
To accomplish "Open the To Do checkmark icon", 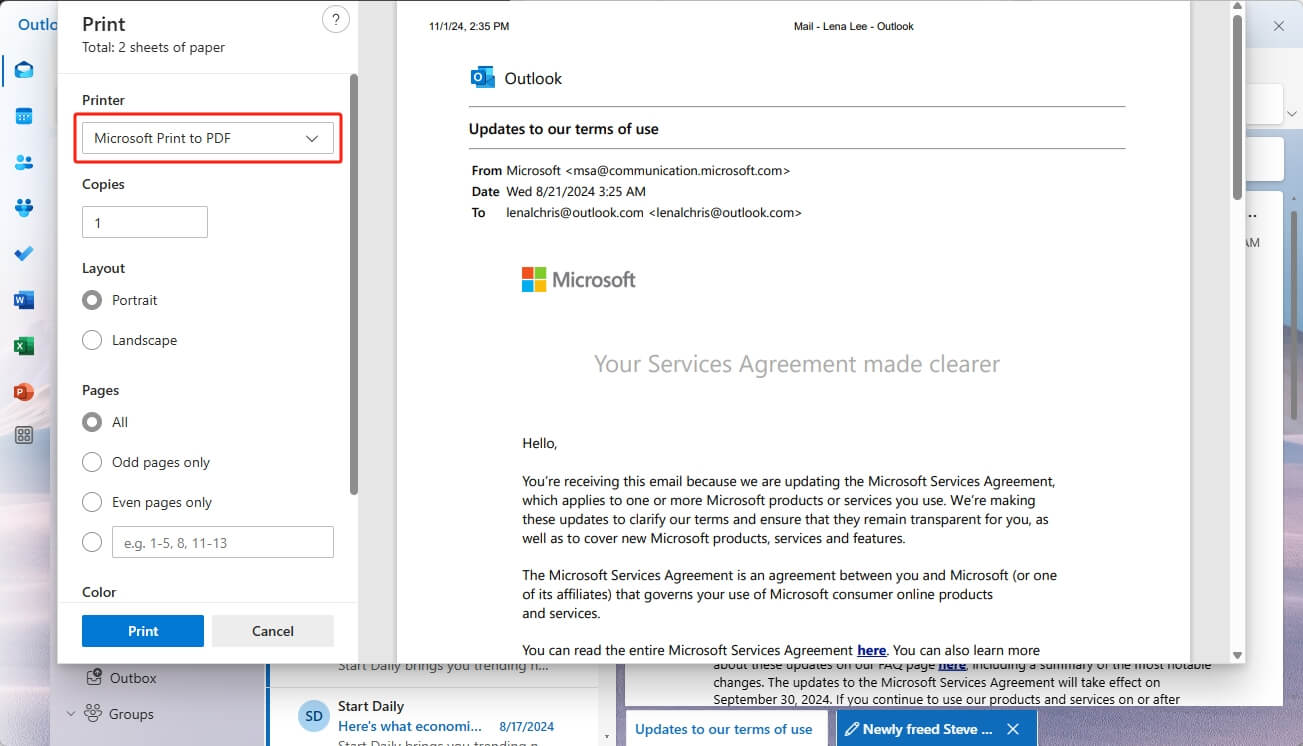I will (x=24, y=254).
